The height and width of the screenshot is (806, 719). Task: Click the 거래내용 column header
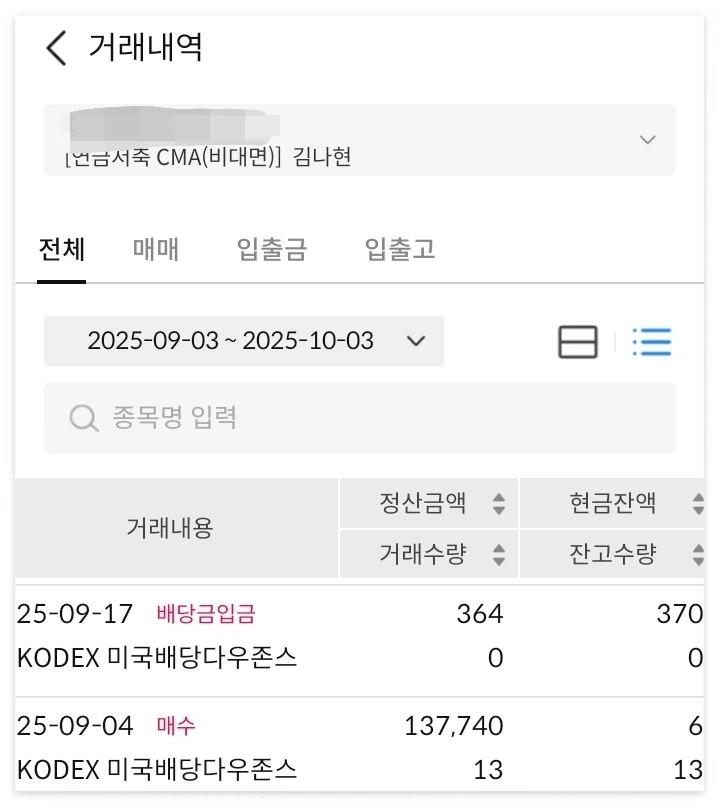[x=169, y=528]
